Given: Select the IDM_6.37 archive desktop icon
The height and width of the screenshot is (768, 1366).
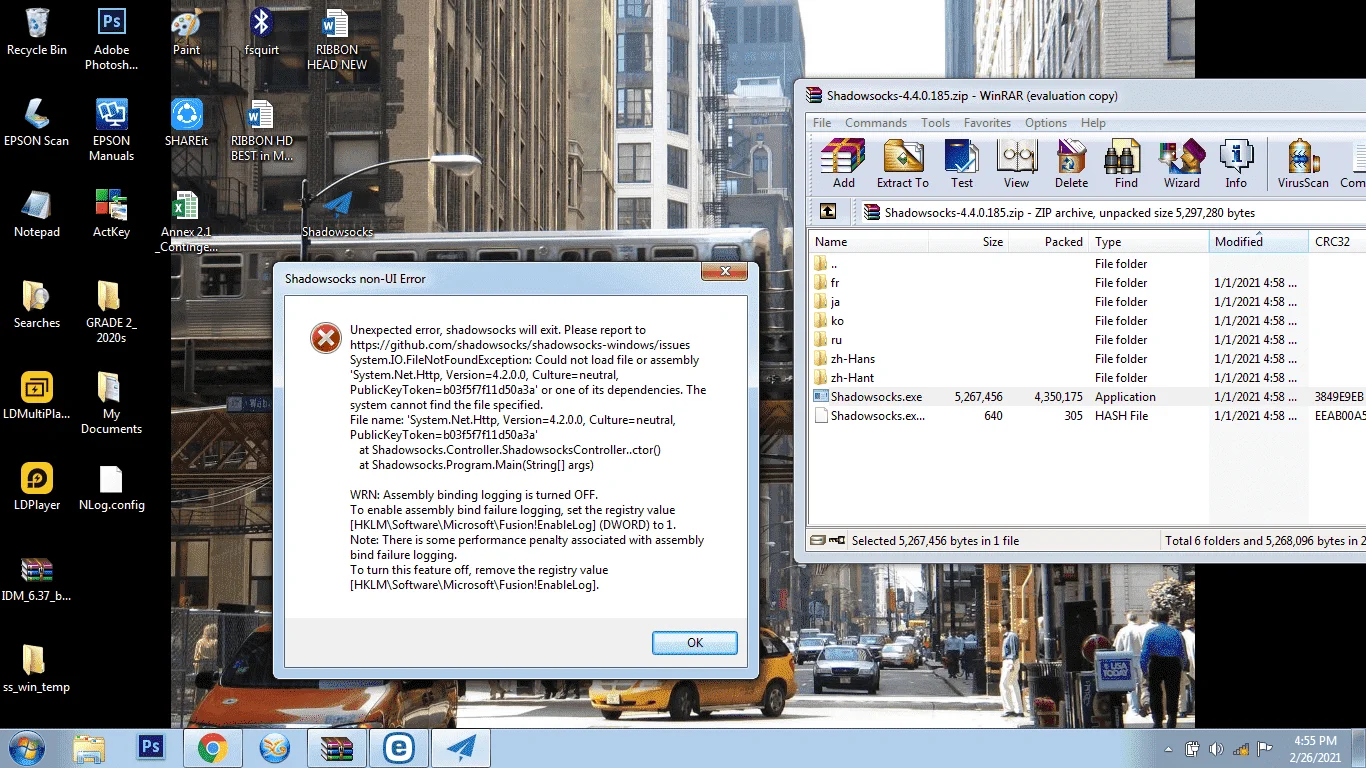Looking at the screenshot, I should (x=37, y=578).
